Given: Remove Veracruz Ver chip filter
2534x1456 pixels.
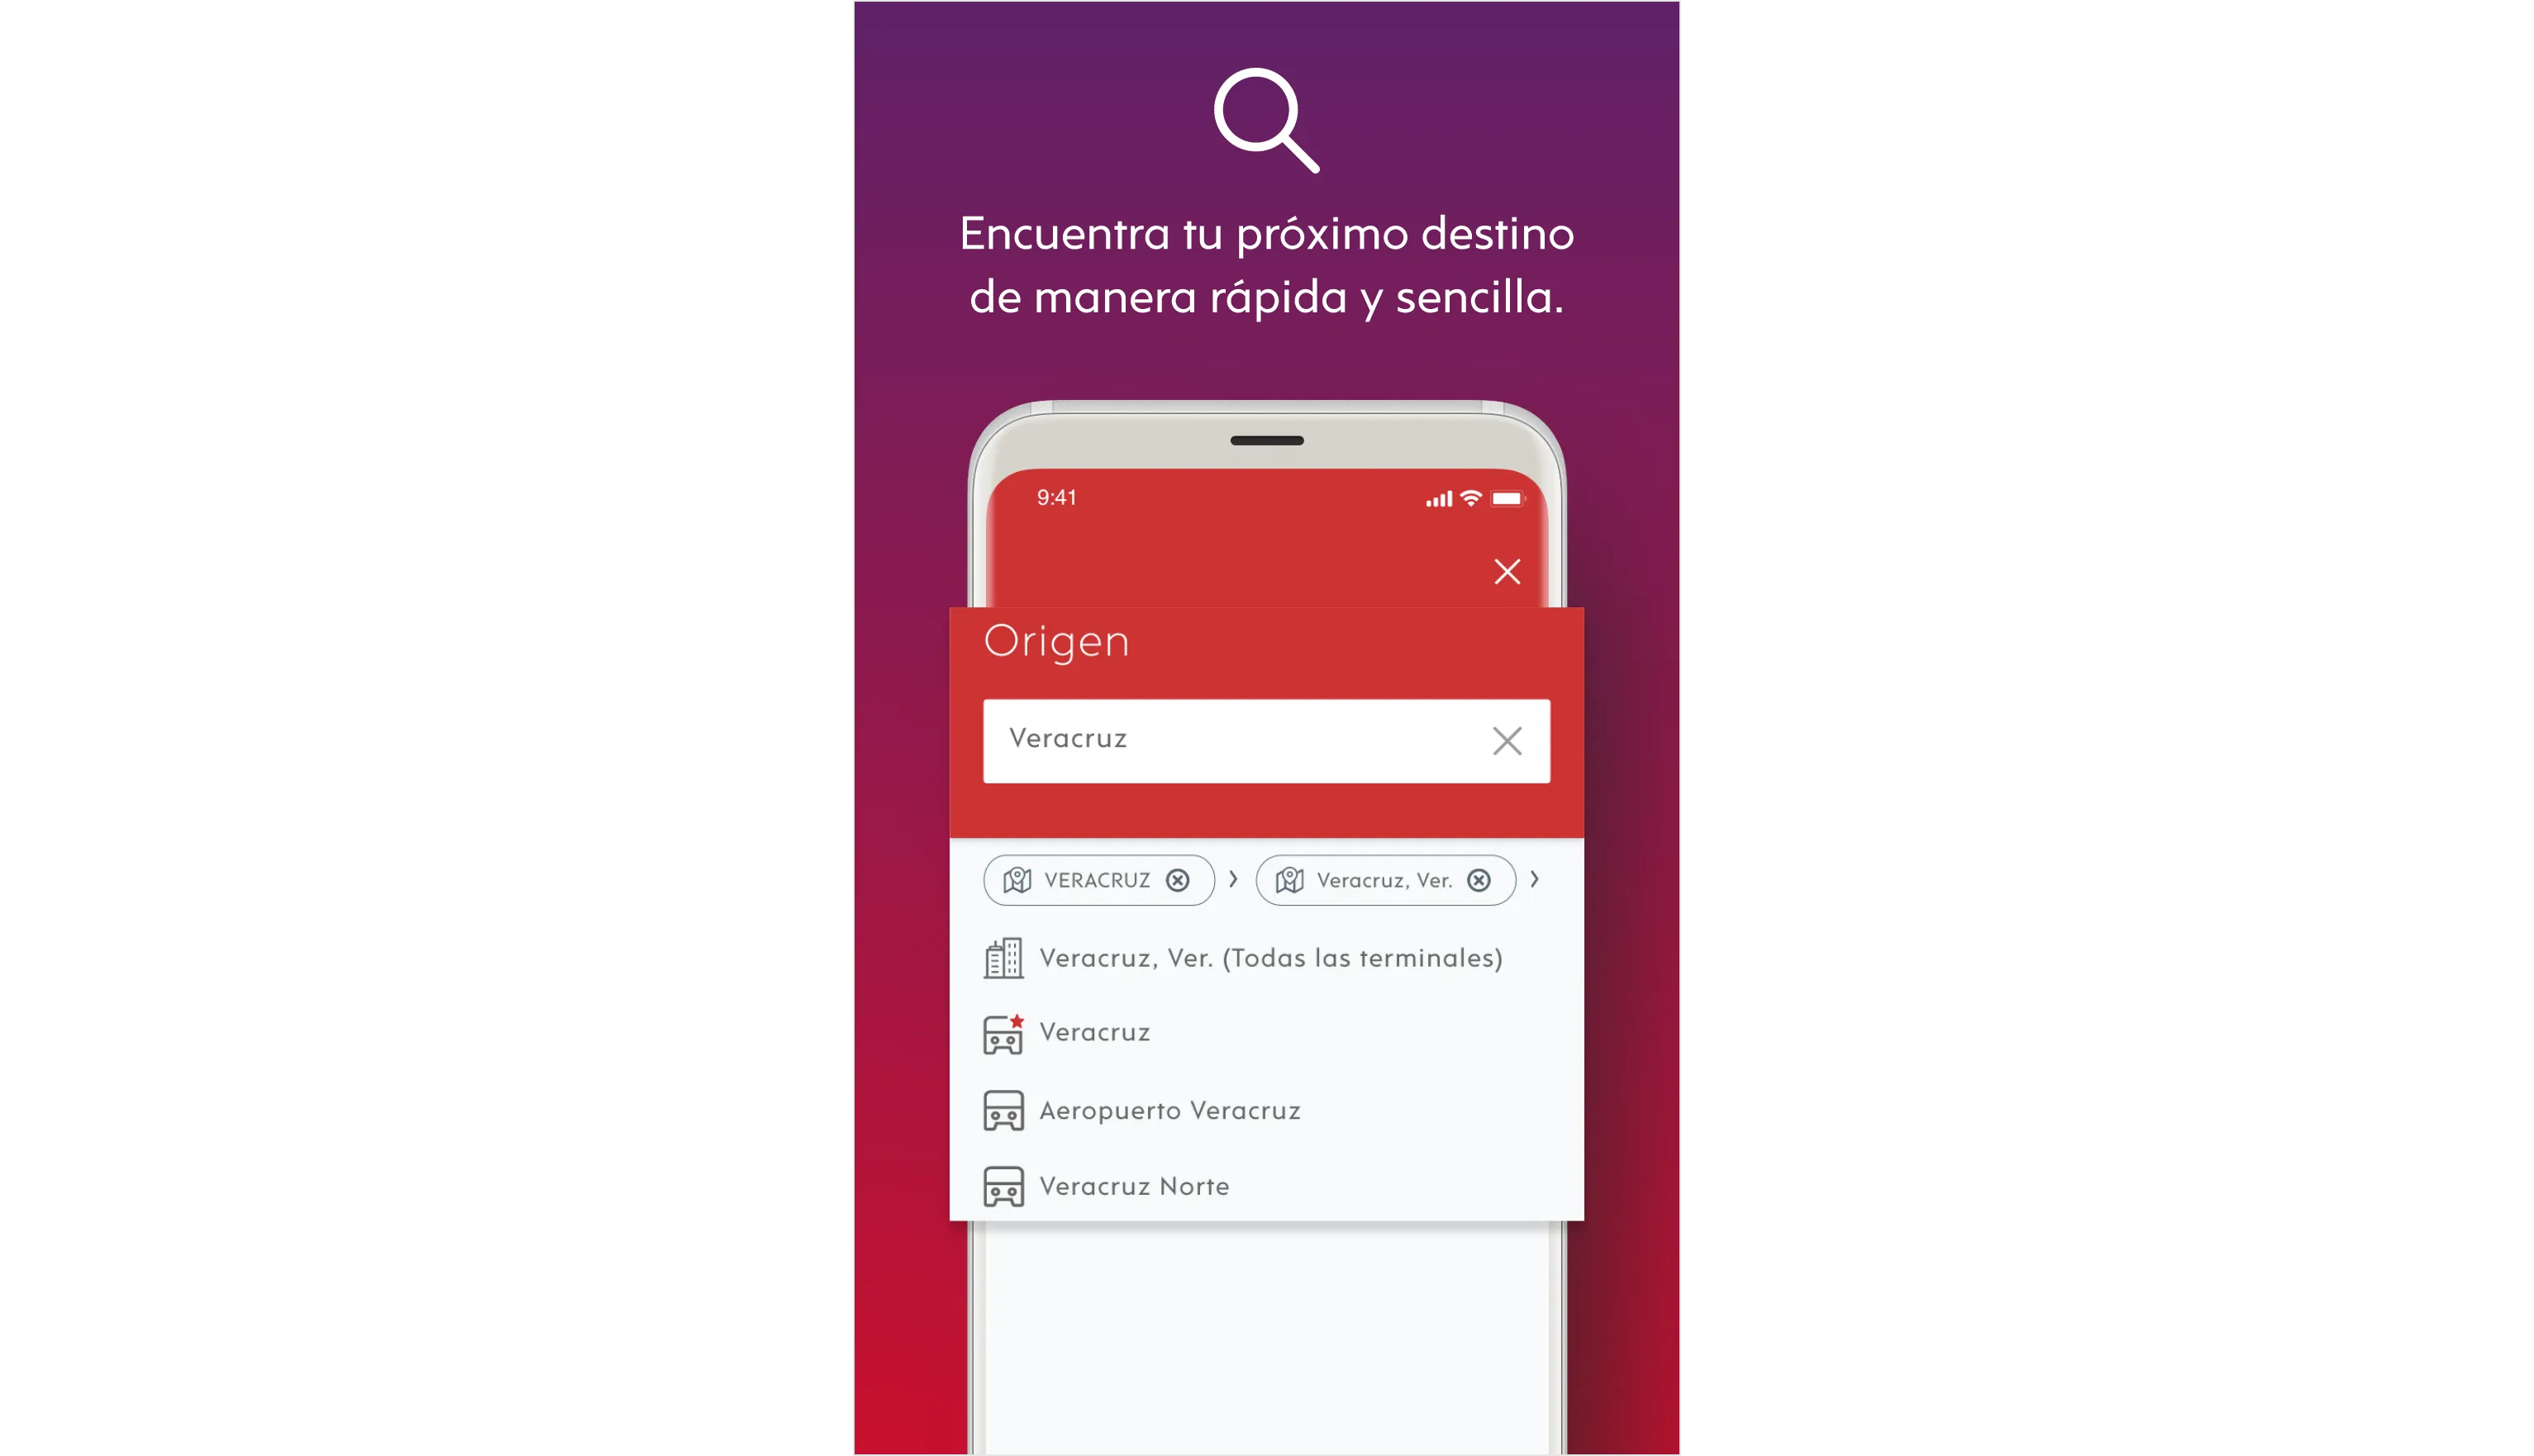Looking at the screenshot, I should [1479, 880].
